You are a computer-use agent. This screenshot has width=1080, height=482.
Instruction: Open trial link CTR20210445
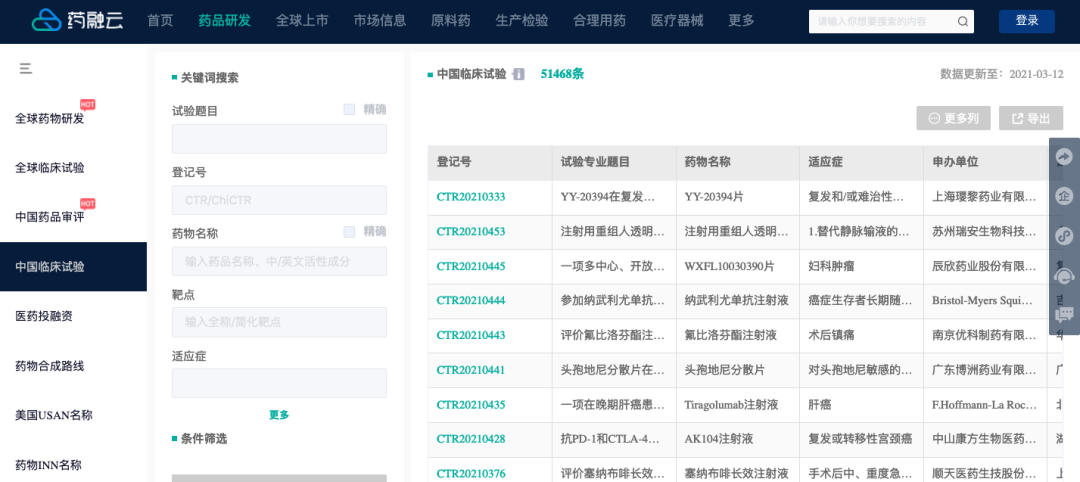point(471,266)
